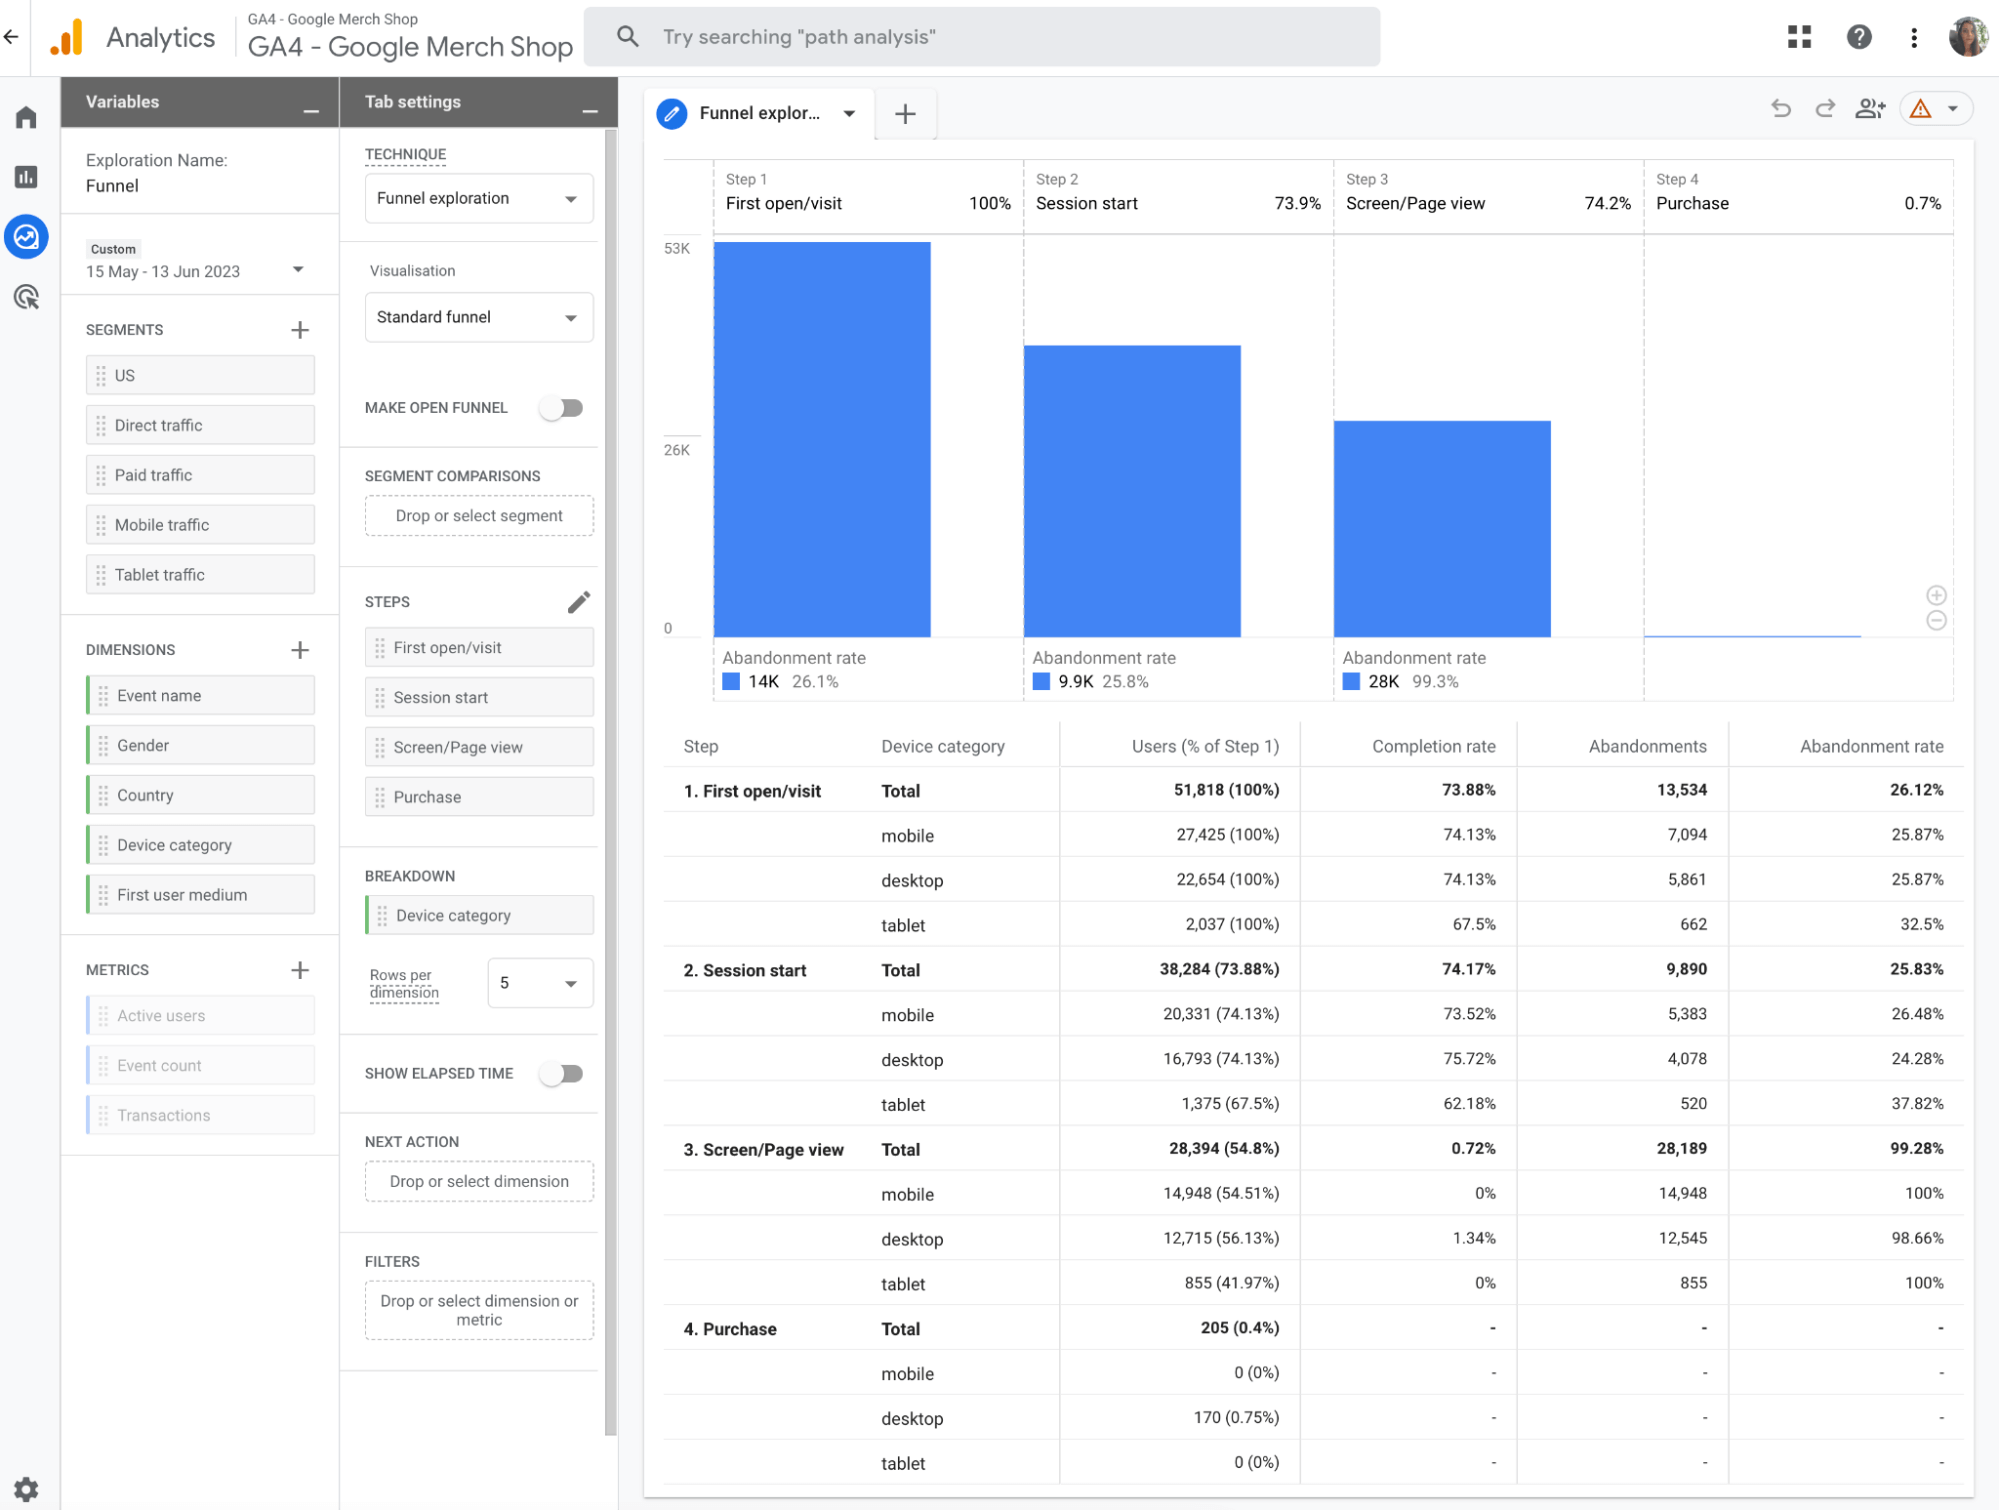Image resolution: width=1999 pixels, height=1510 pixels.
Task: Open the Standard funnel visualisation dropdown
Action: 479,318
